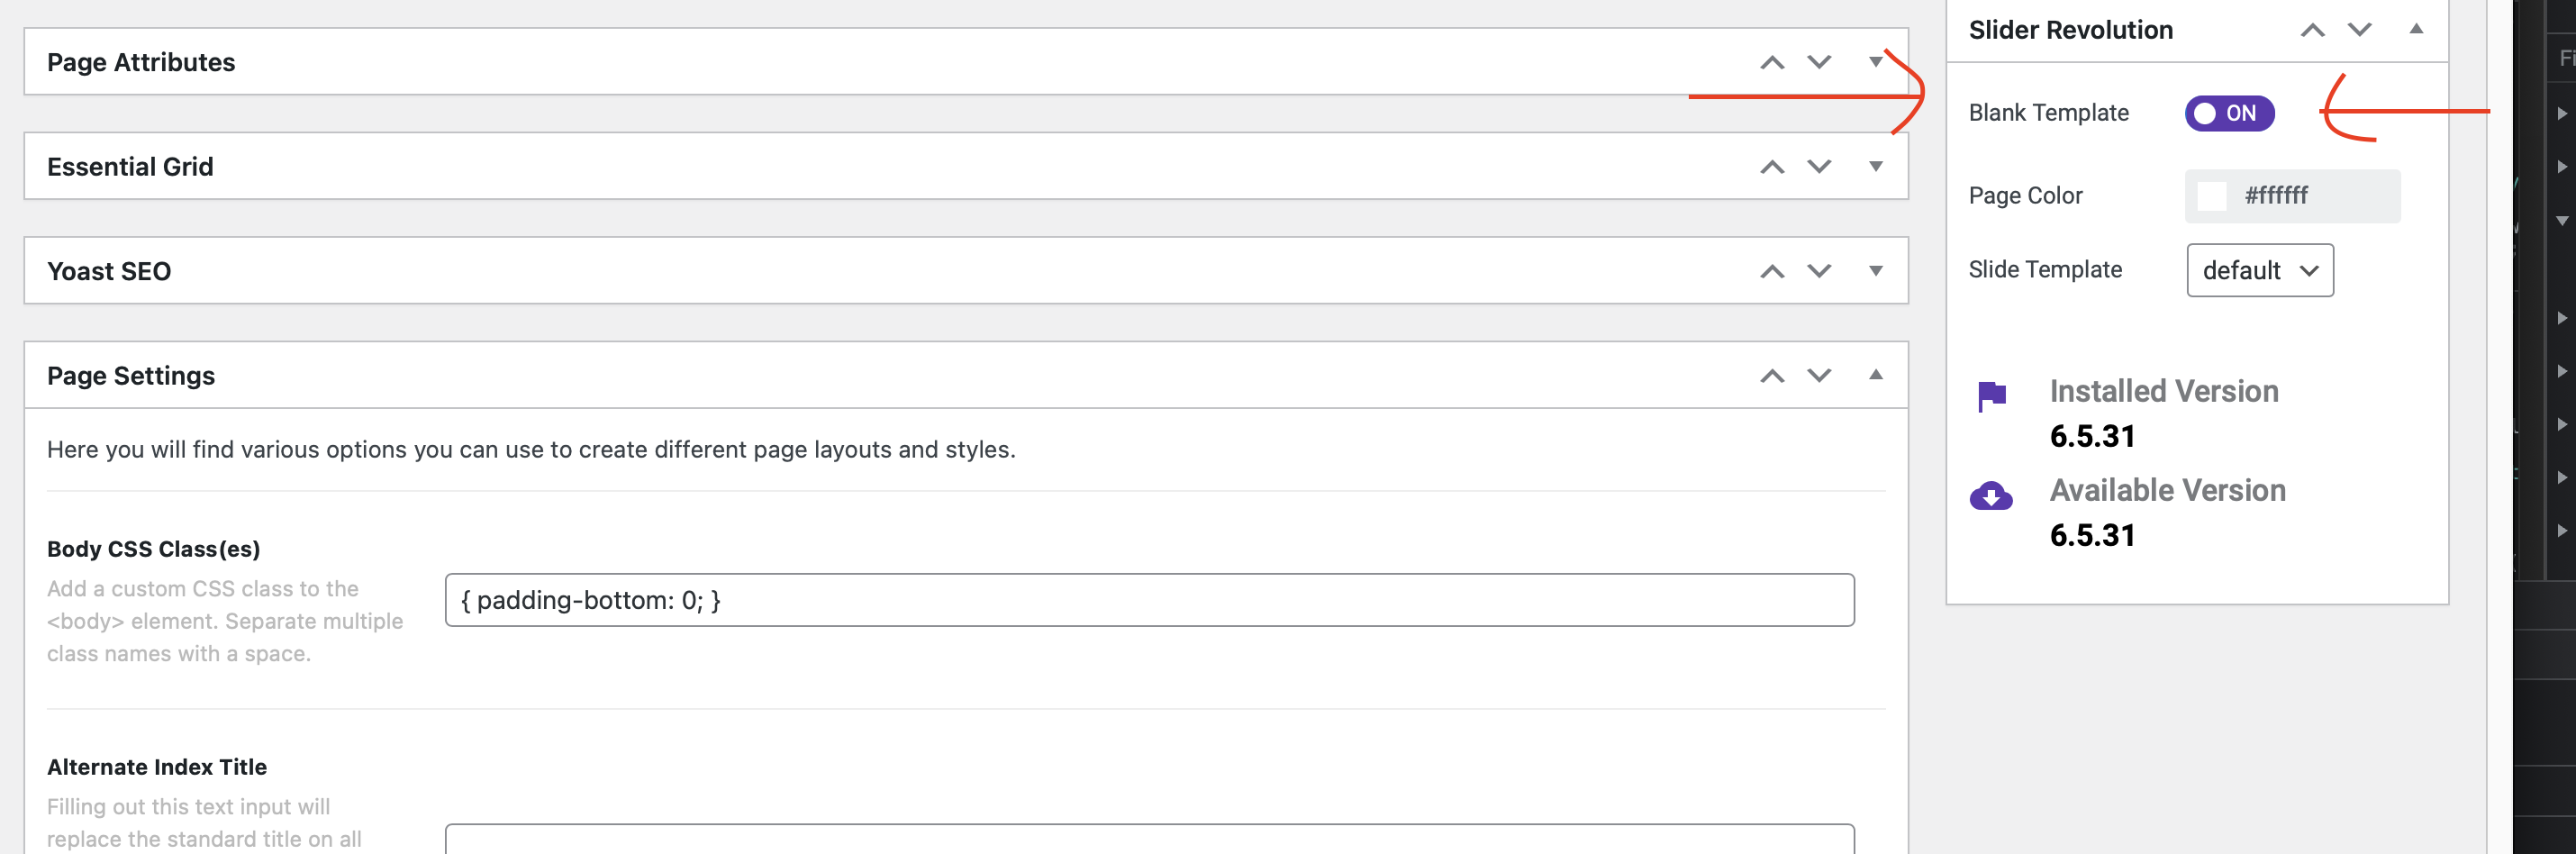Move Yoast SEO panel down
2576x854 pixels.
(x=1819, y=271)
